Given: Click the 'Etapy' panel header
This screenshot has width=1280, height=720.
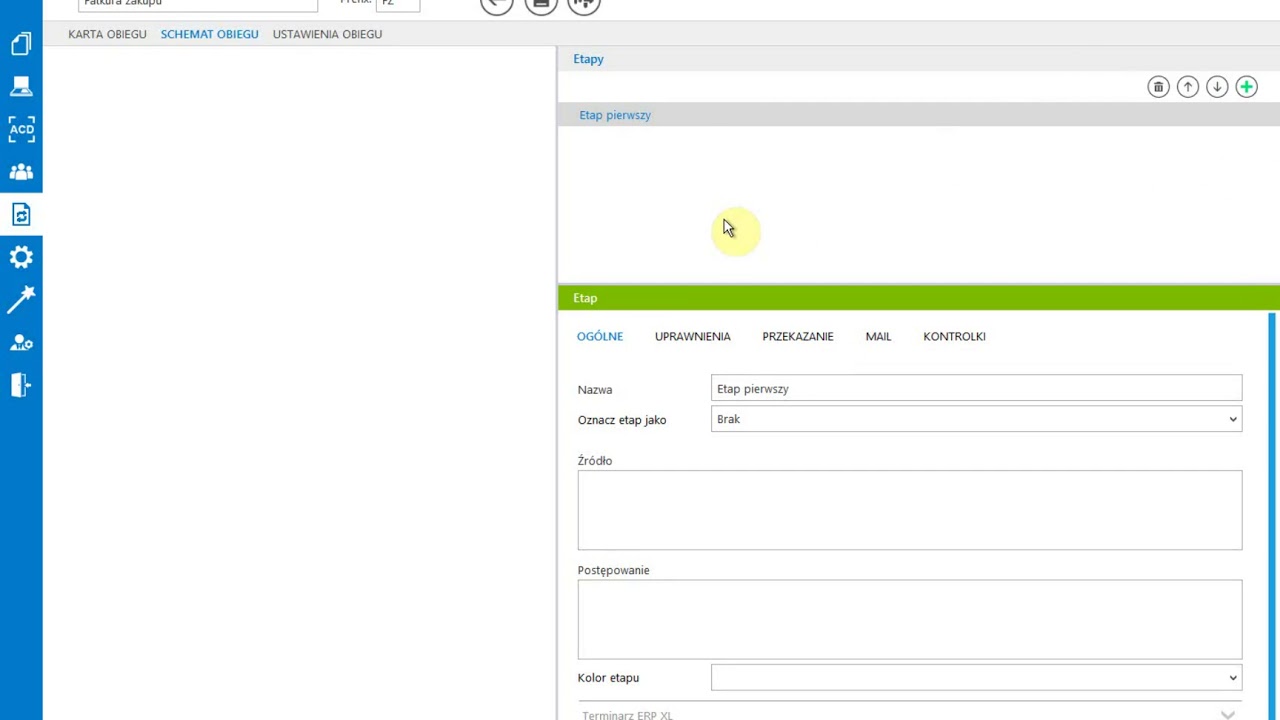Looking at the screenshot, I should (x=918, y=59).
